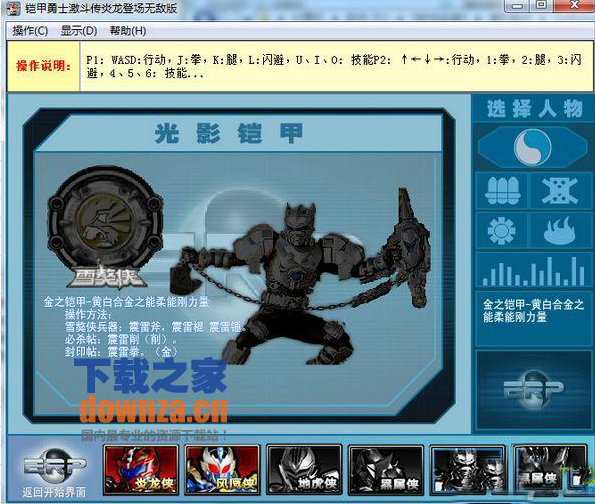The height and width of the screenshot is (504, 595).
Task: Open the 操作(C) menu
Action: (30, 31)
